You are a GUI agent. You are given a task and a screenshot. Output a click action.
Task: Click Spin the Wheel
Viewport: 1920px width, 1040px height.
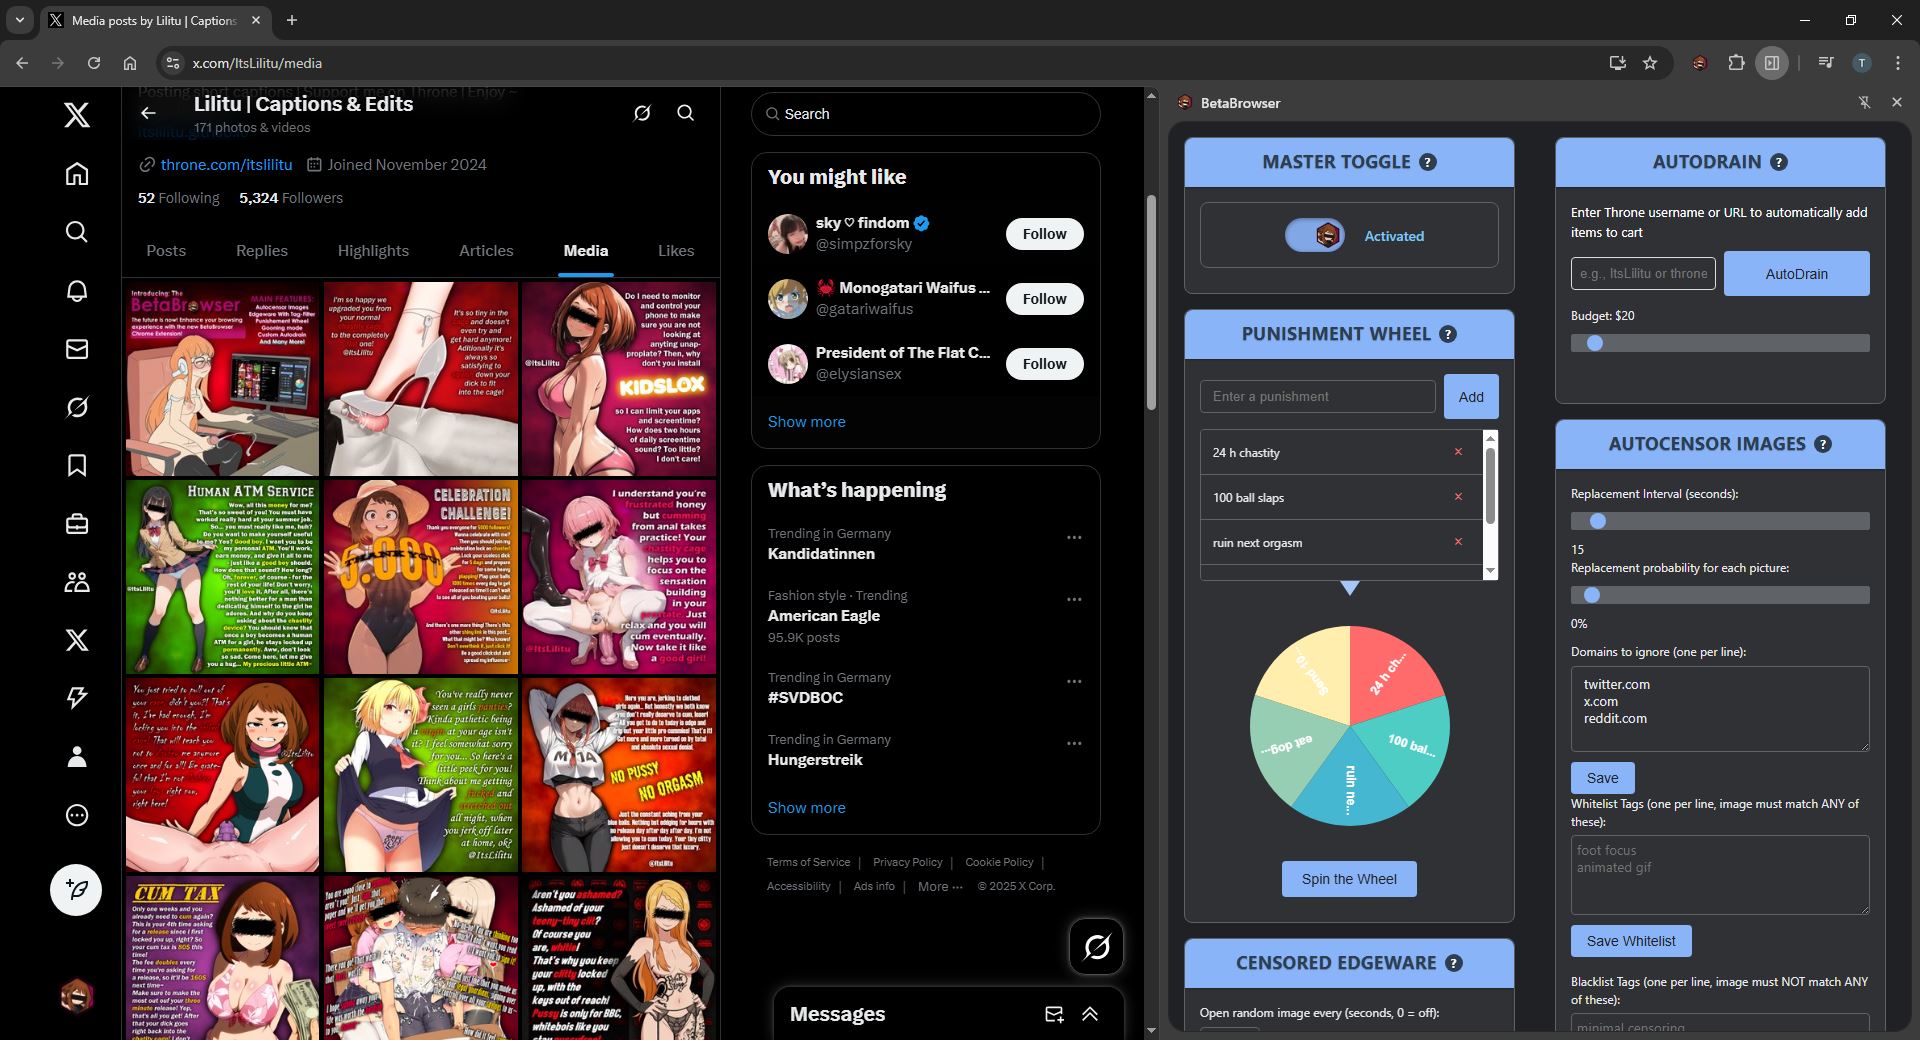(1349, 879)
